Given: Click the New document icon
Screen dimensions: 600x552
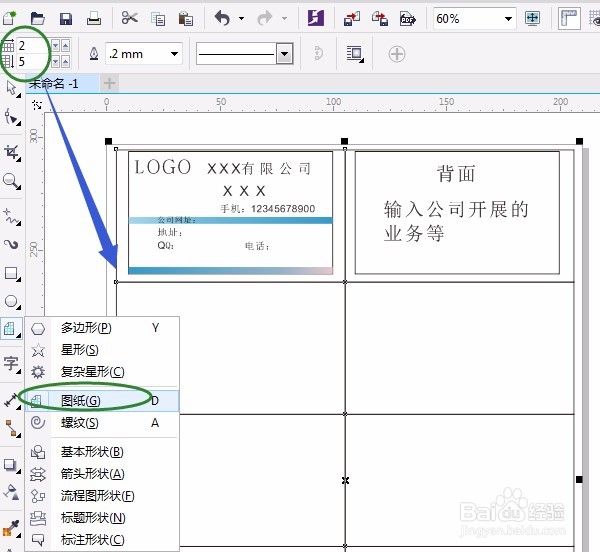Looking at the screenshot, I should [9, 18].
